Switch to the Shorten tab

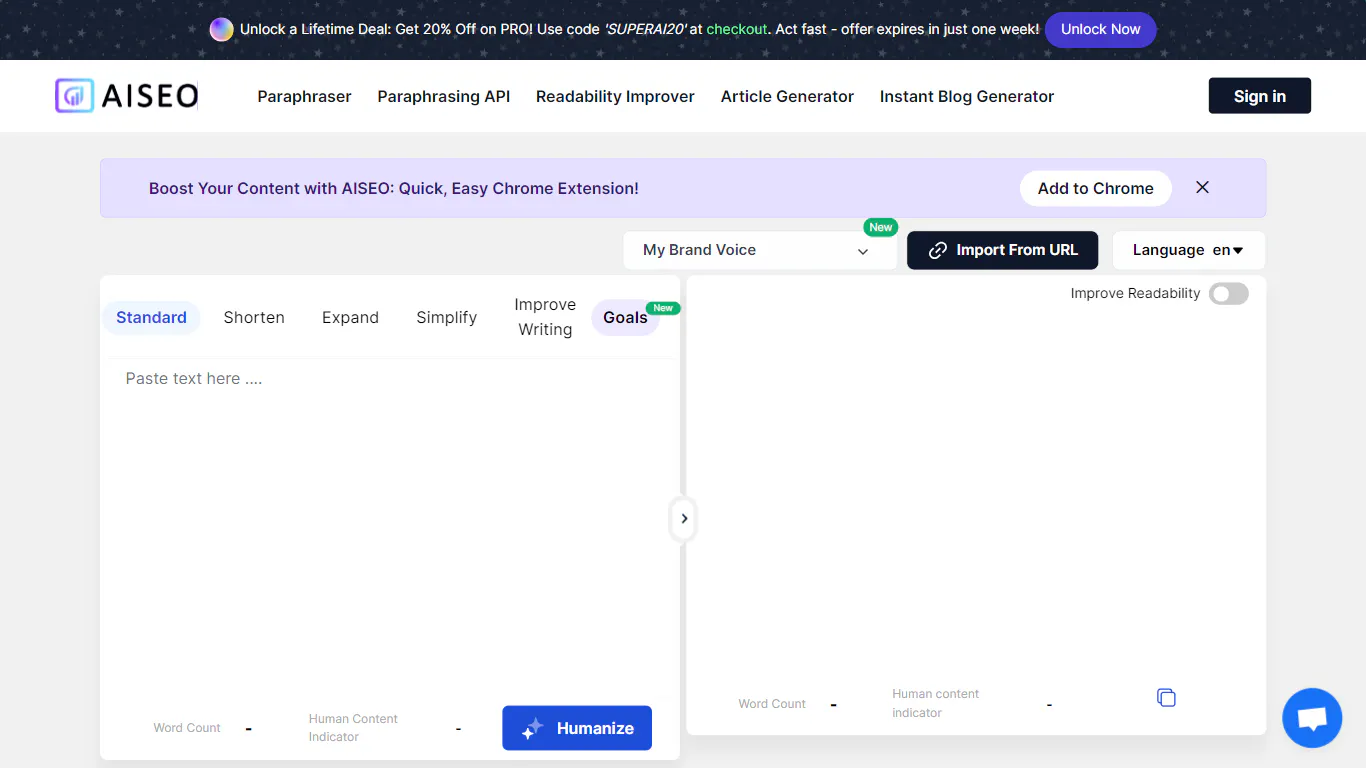254,317
